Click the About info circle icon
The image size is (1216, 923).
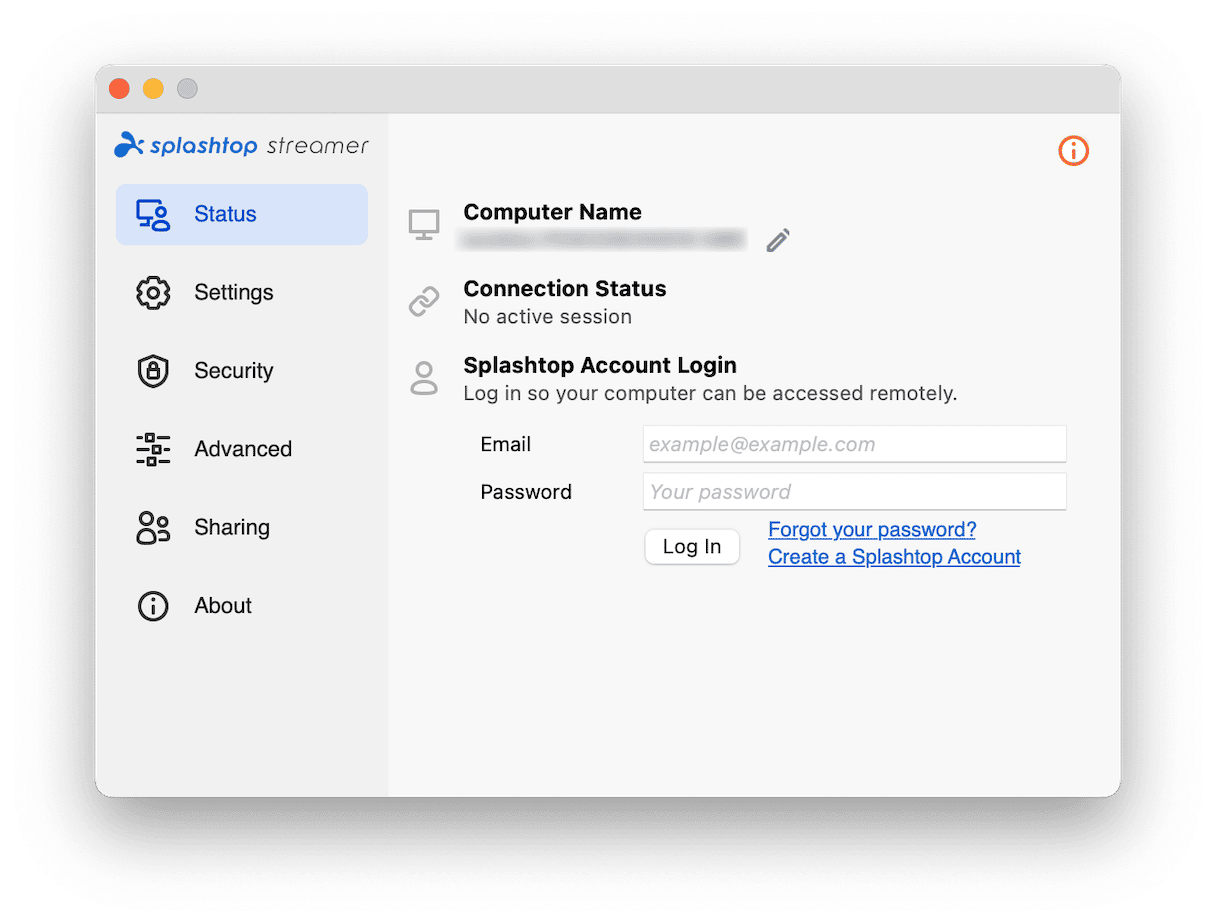click(153, 605)
